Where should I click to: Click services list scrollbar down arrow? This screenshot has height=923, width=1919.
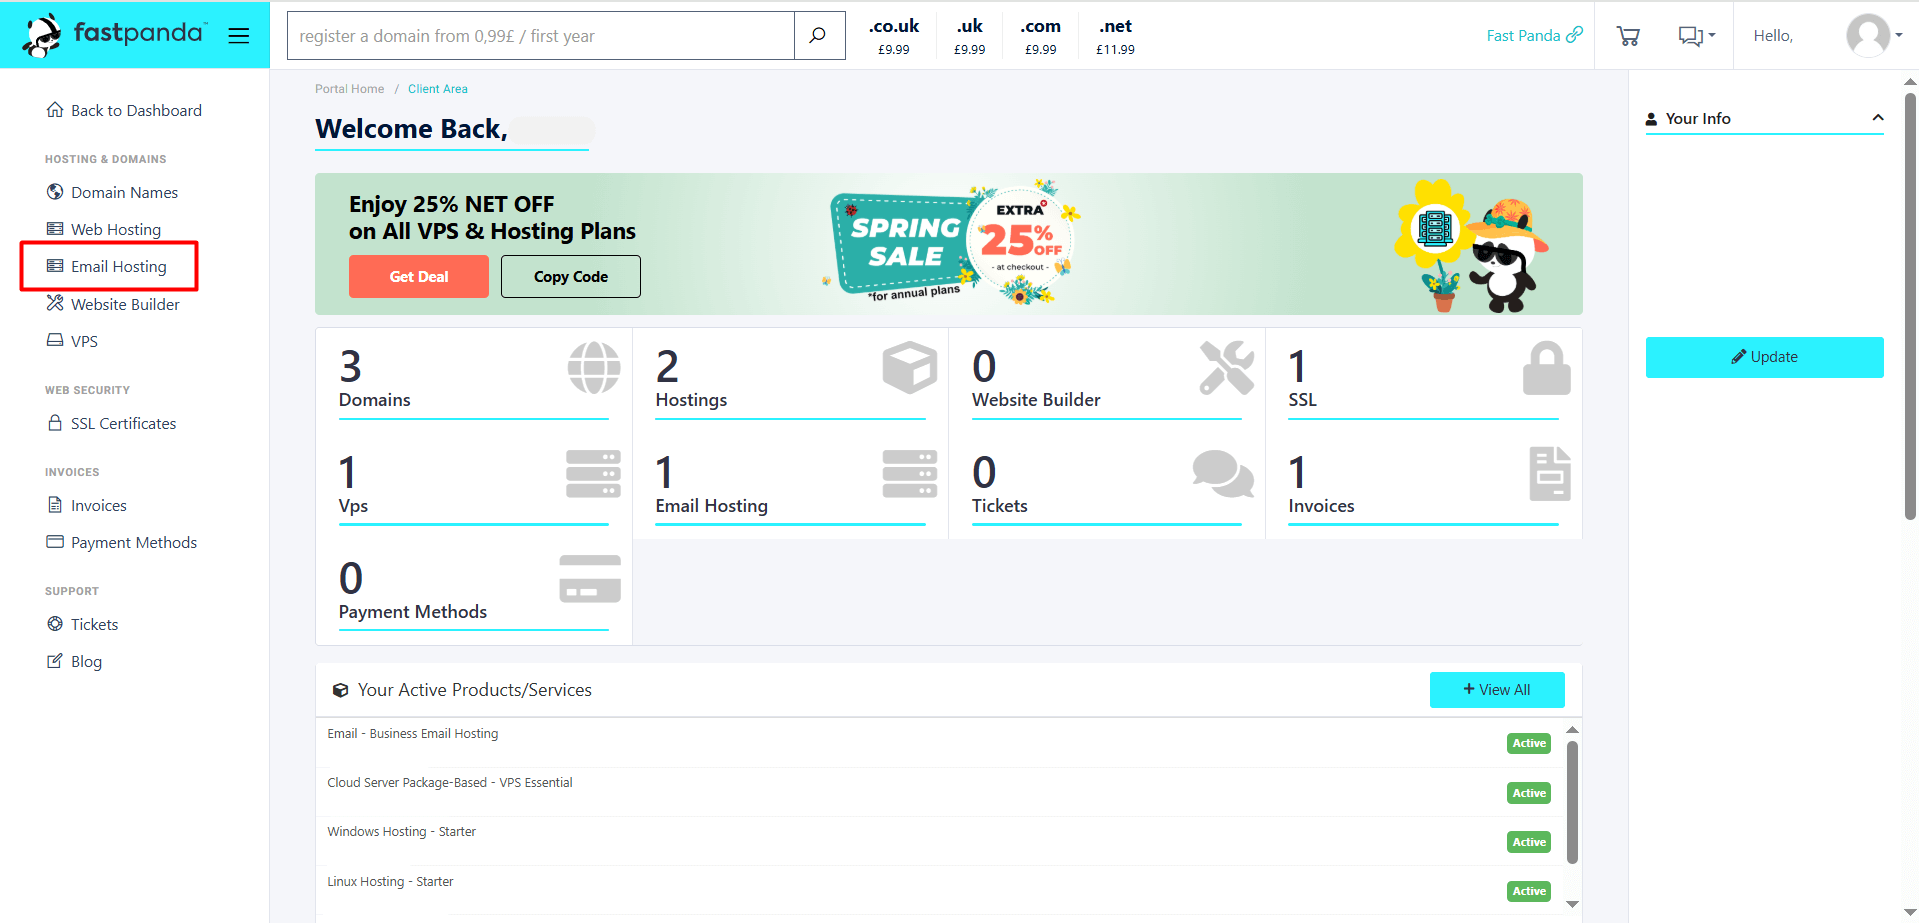click(x=1572, y=904)
